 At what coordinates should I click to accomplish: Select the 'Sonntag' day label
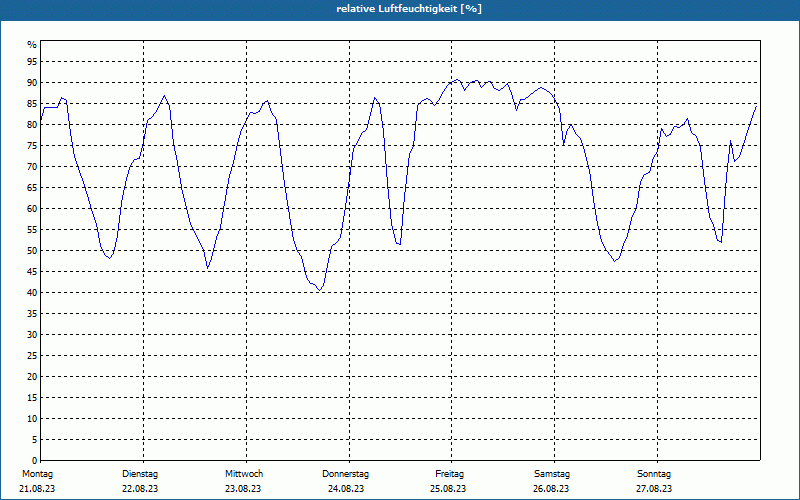pos(654,474)
